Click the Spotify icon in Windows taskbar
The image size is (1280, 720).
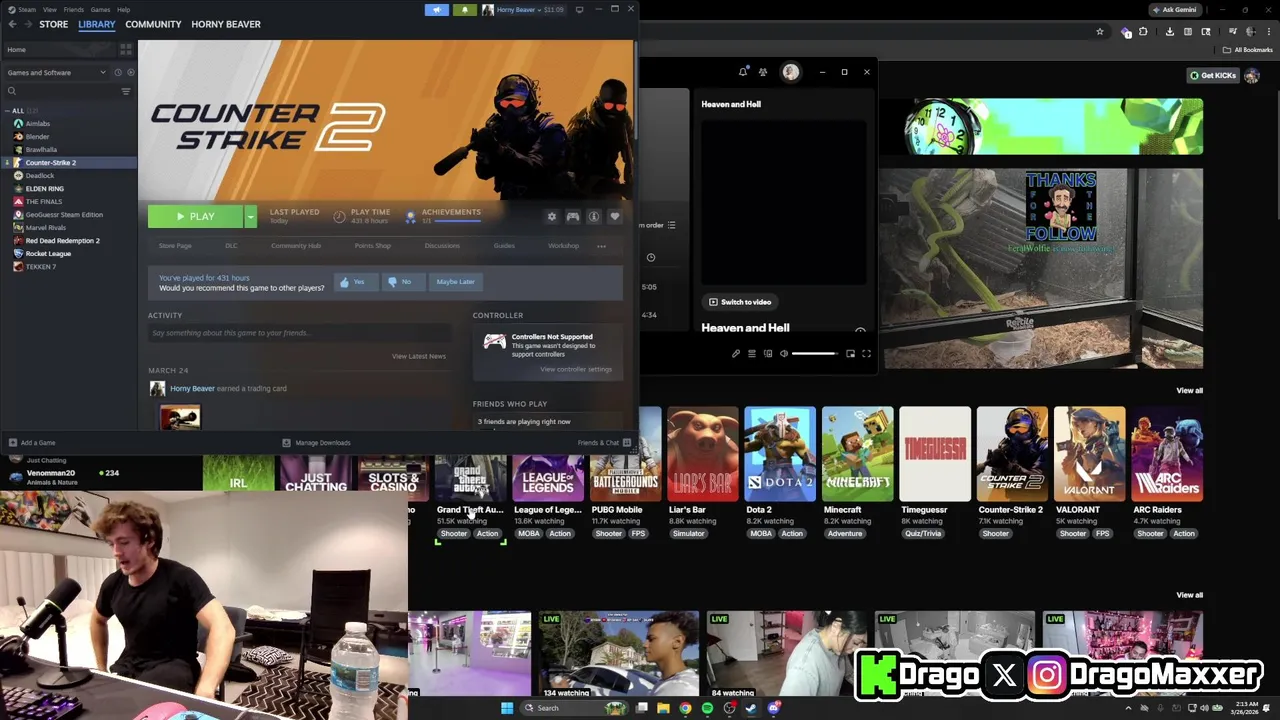(707, 708)
